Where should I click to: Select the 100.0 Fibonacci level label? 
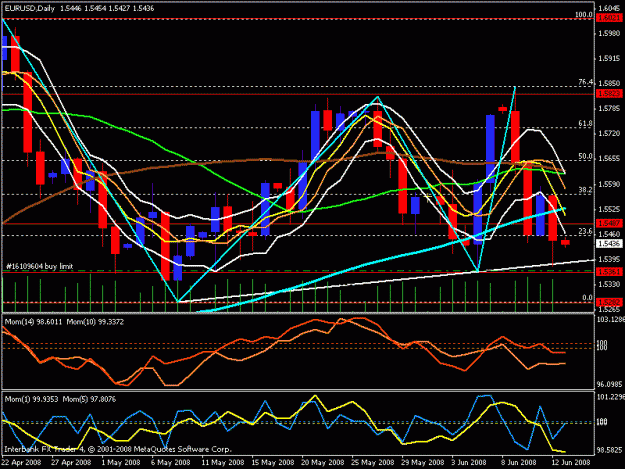click(x=584, y=15)
